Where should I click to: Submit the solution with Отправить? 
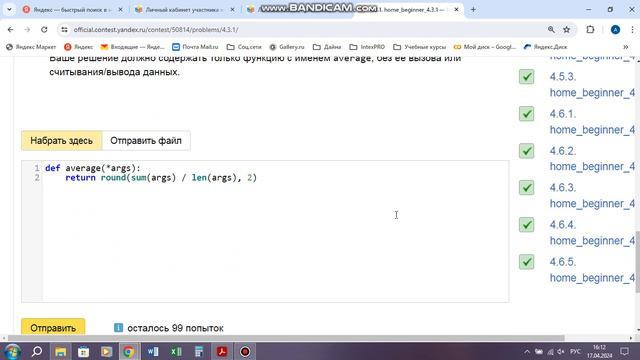[53, 327]
